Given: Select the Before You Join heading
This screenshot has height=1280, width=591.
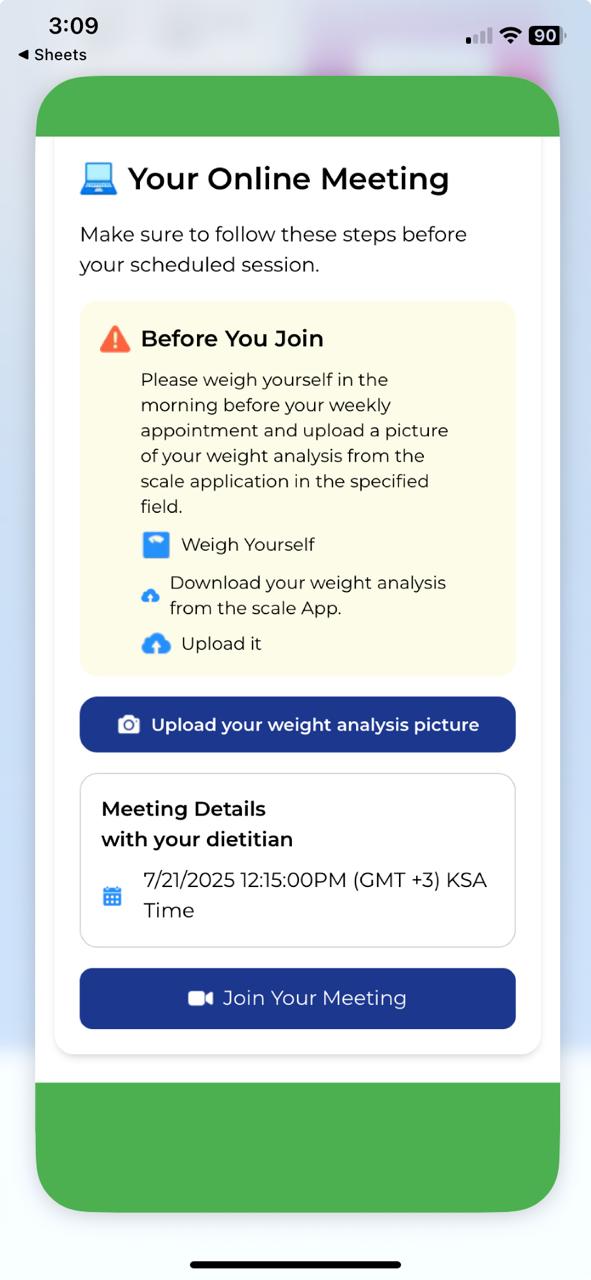Looking at the screenshot, I should (x=232, y=339).
